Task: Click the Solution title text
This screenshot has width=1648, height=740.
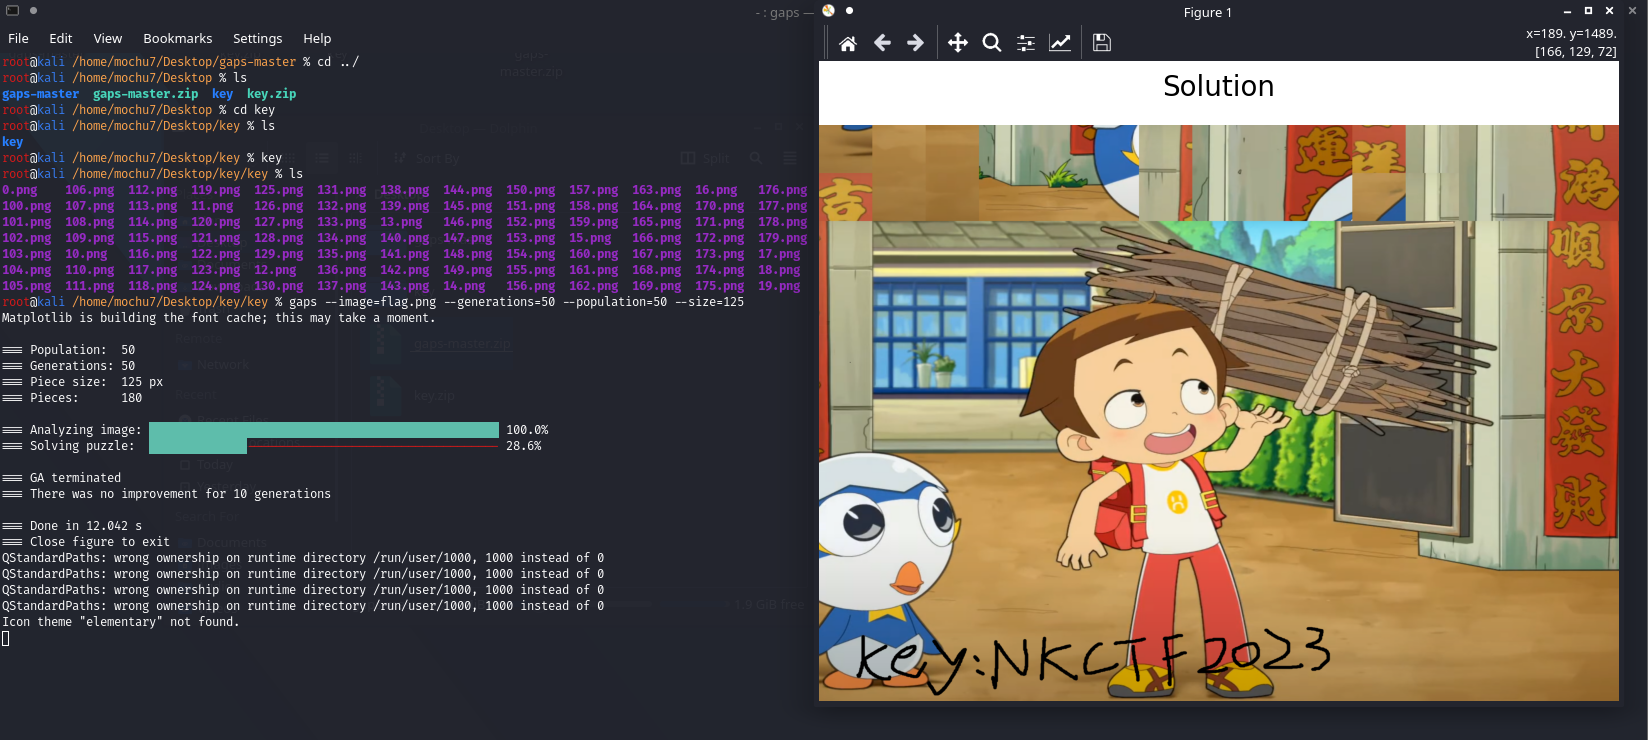Action: pos(1218,86)
